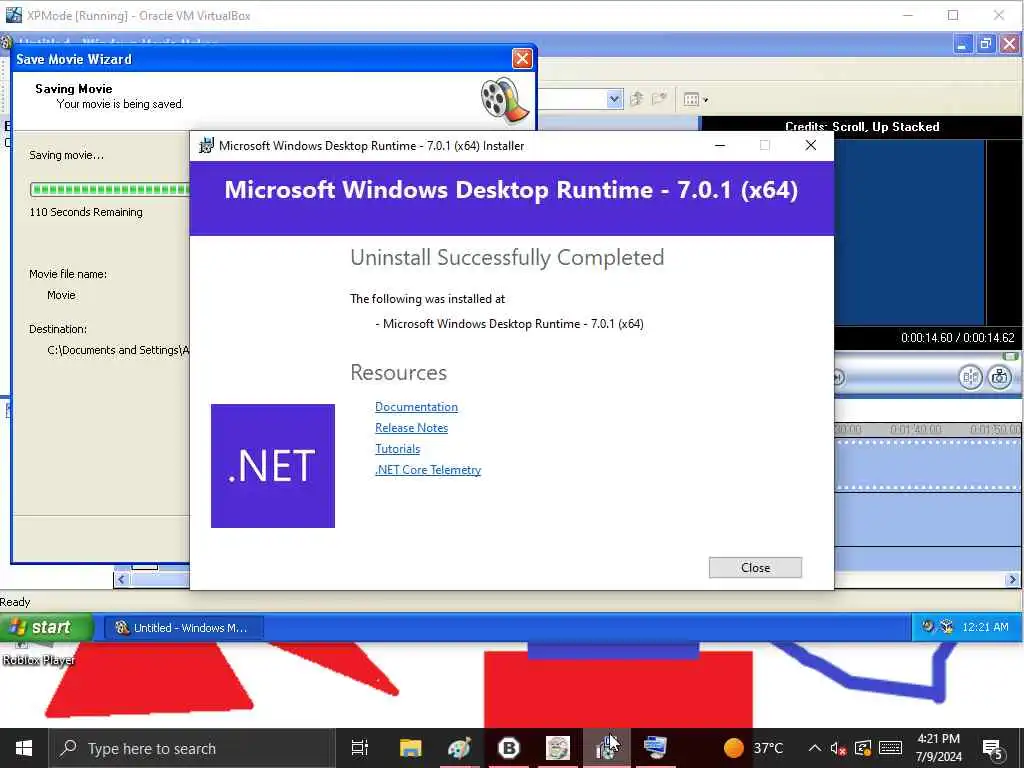
Task: Open the collections dropdown in Movie Maker
Action: pyautogui.click(x=614, y=99)
